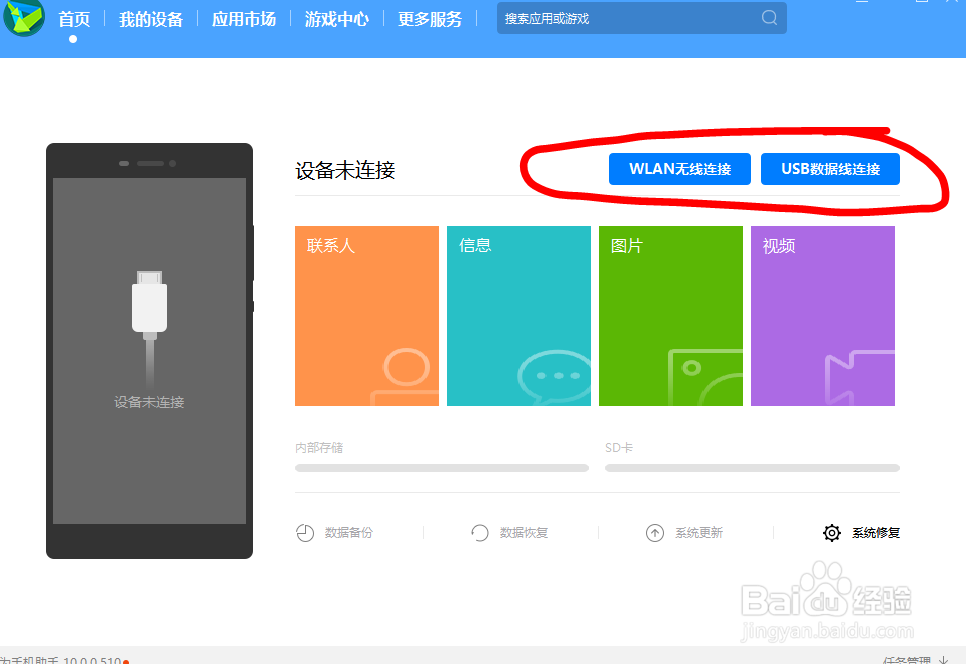
Task: Click the download arrow beside 任务管理
Action: [x=943, y=660]
